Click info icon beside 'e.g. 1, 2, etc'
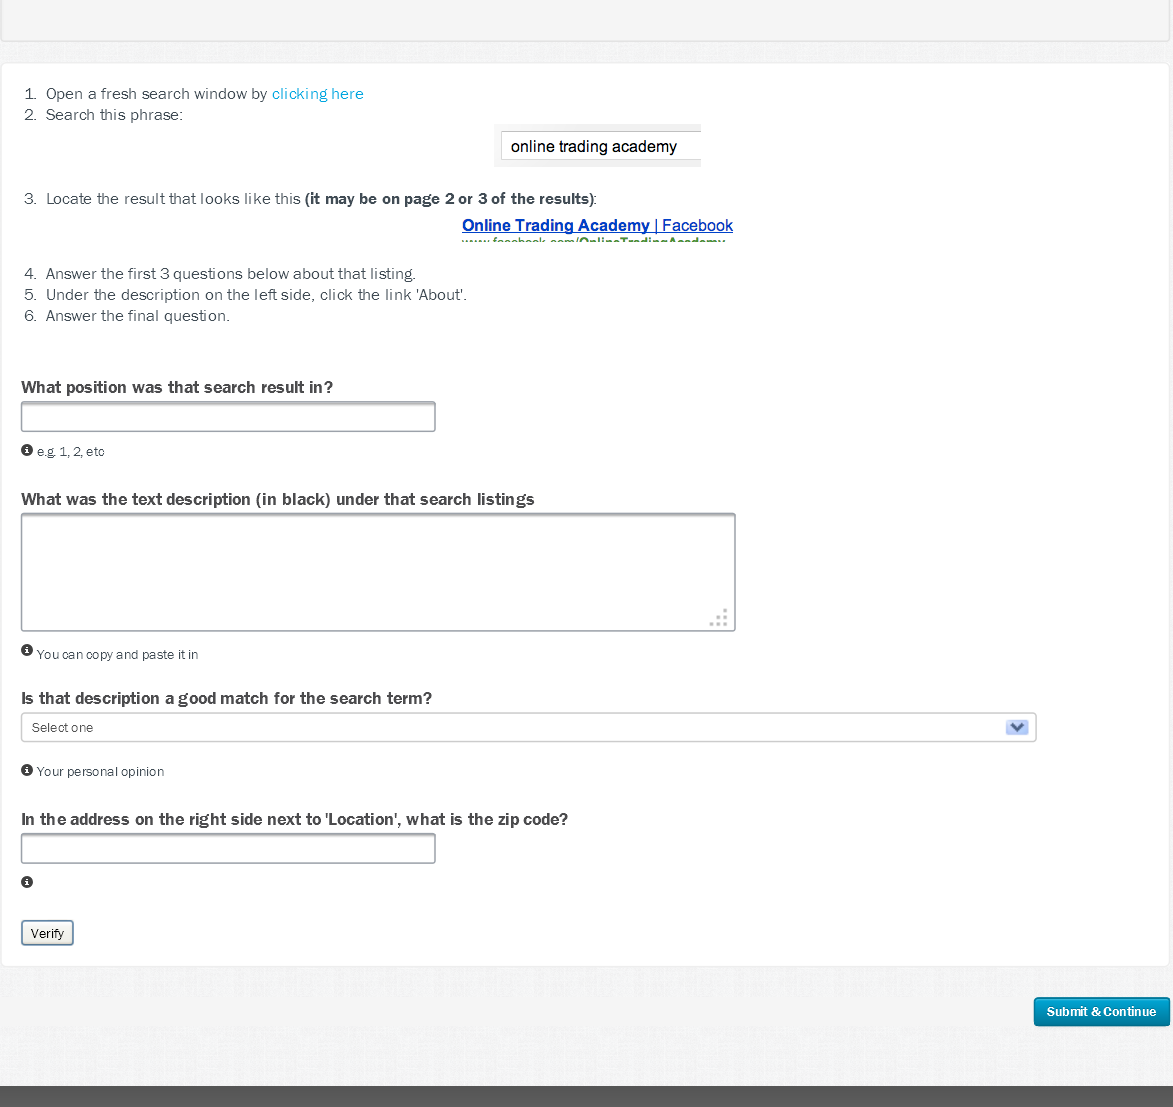Image resolution: width=1173 pixels, height=1107 pixels. coord(27,451)
